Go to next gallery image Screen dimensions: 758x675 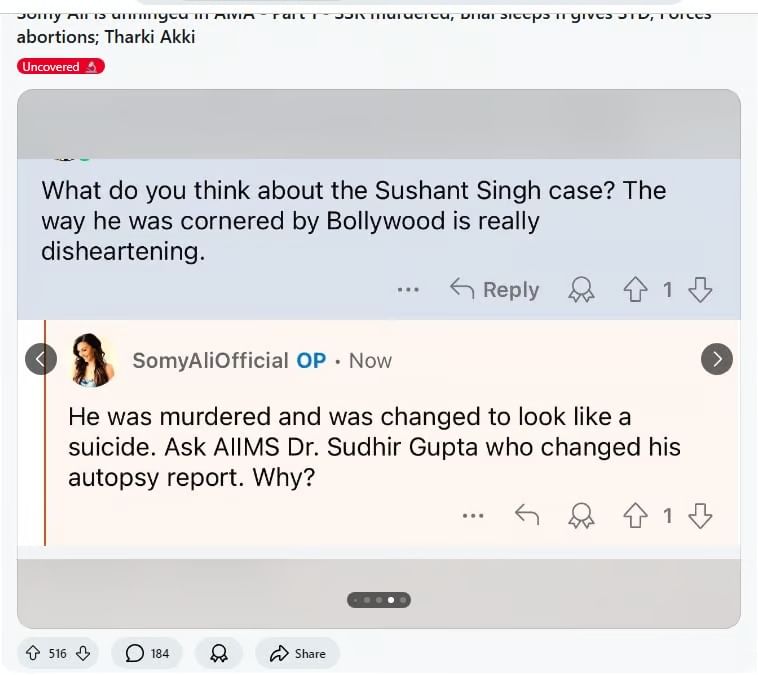pyautogui.click(x=717, y=359)
